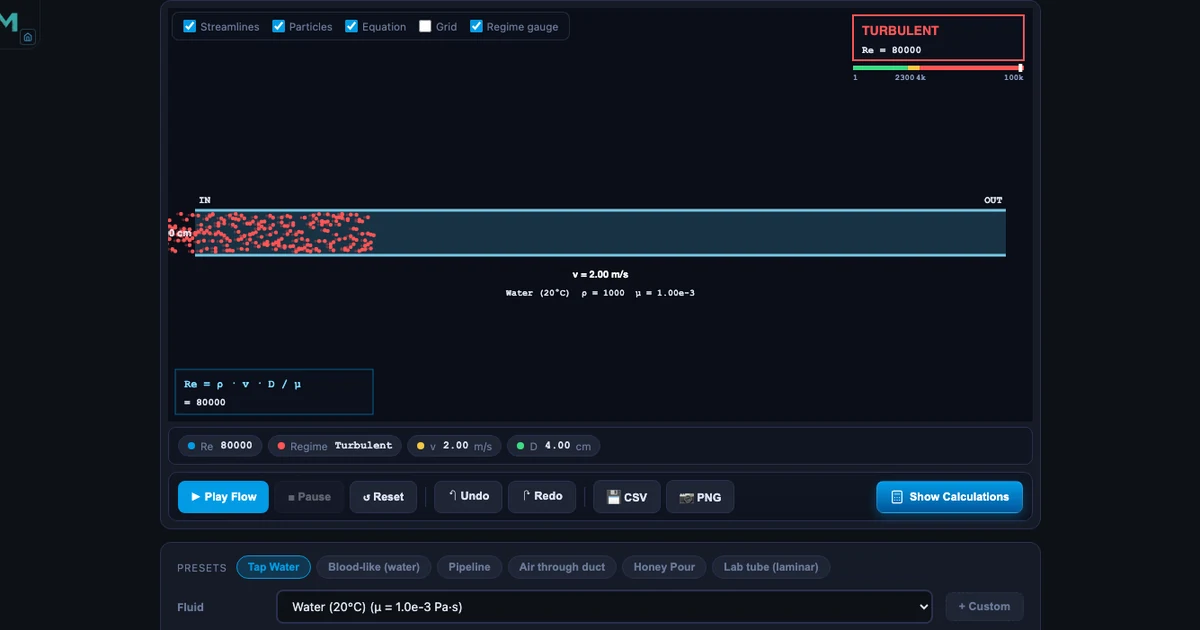Pick the Lab tube (laminar) preset
Image resolution: width=1200 pixels, height=630 pixels.
771,567
